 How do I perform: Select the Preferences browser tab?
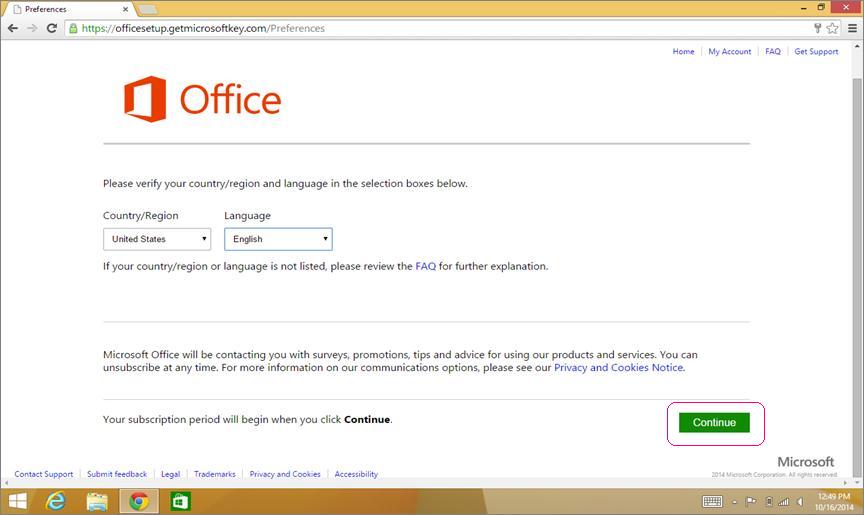pyautogui.click(x=69, y=9)
